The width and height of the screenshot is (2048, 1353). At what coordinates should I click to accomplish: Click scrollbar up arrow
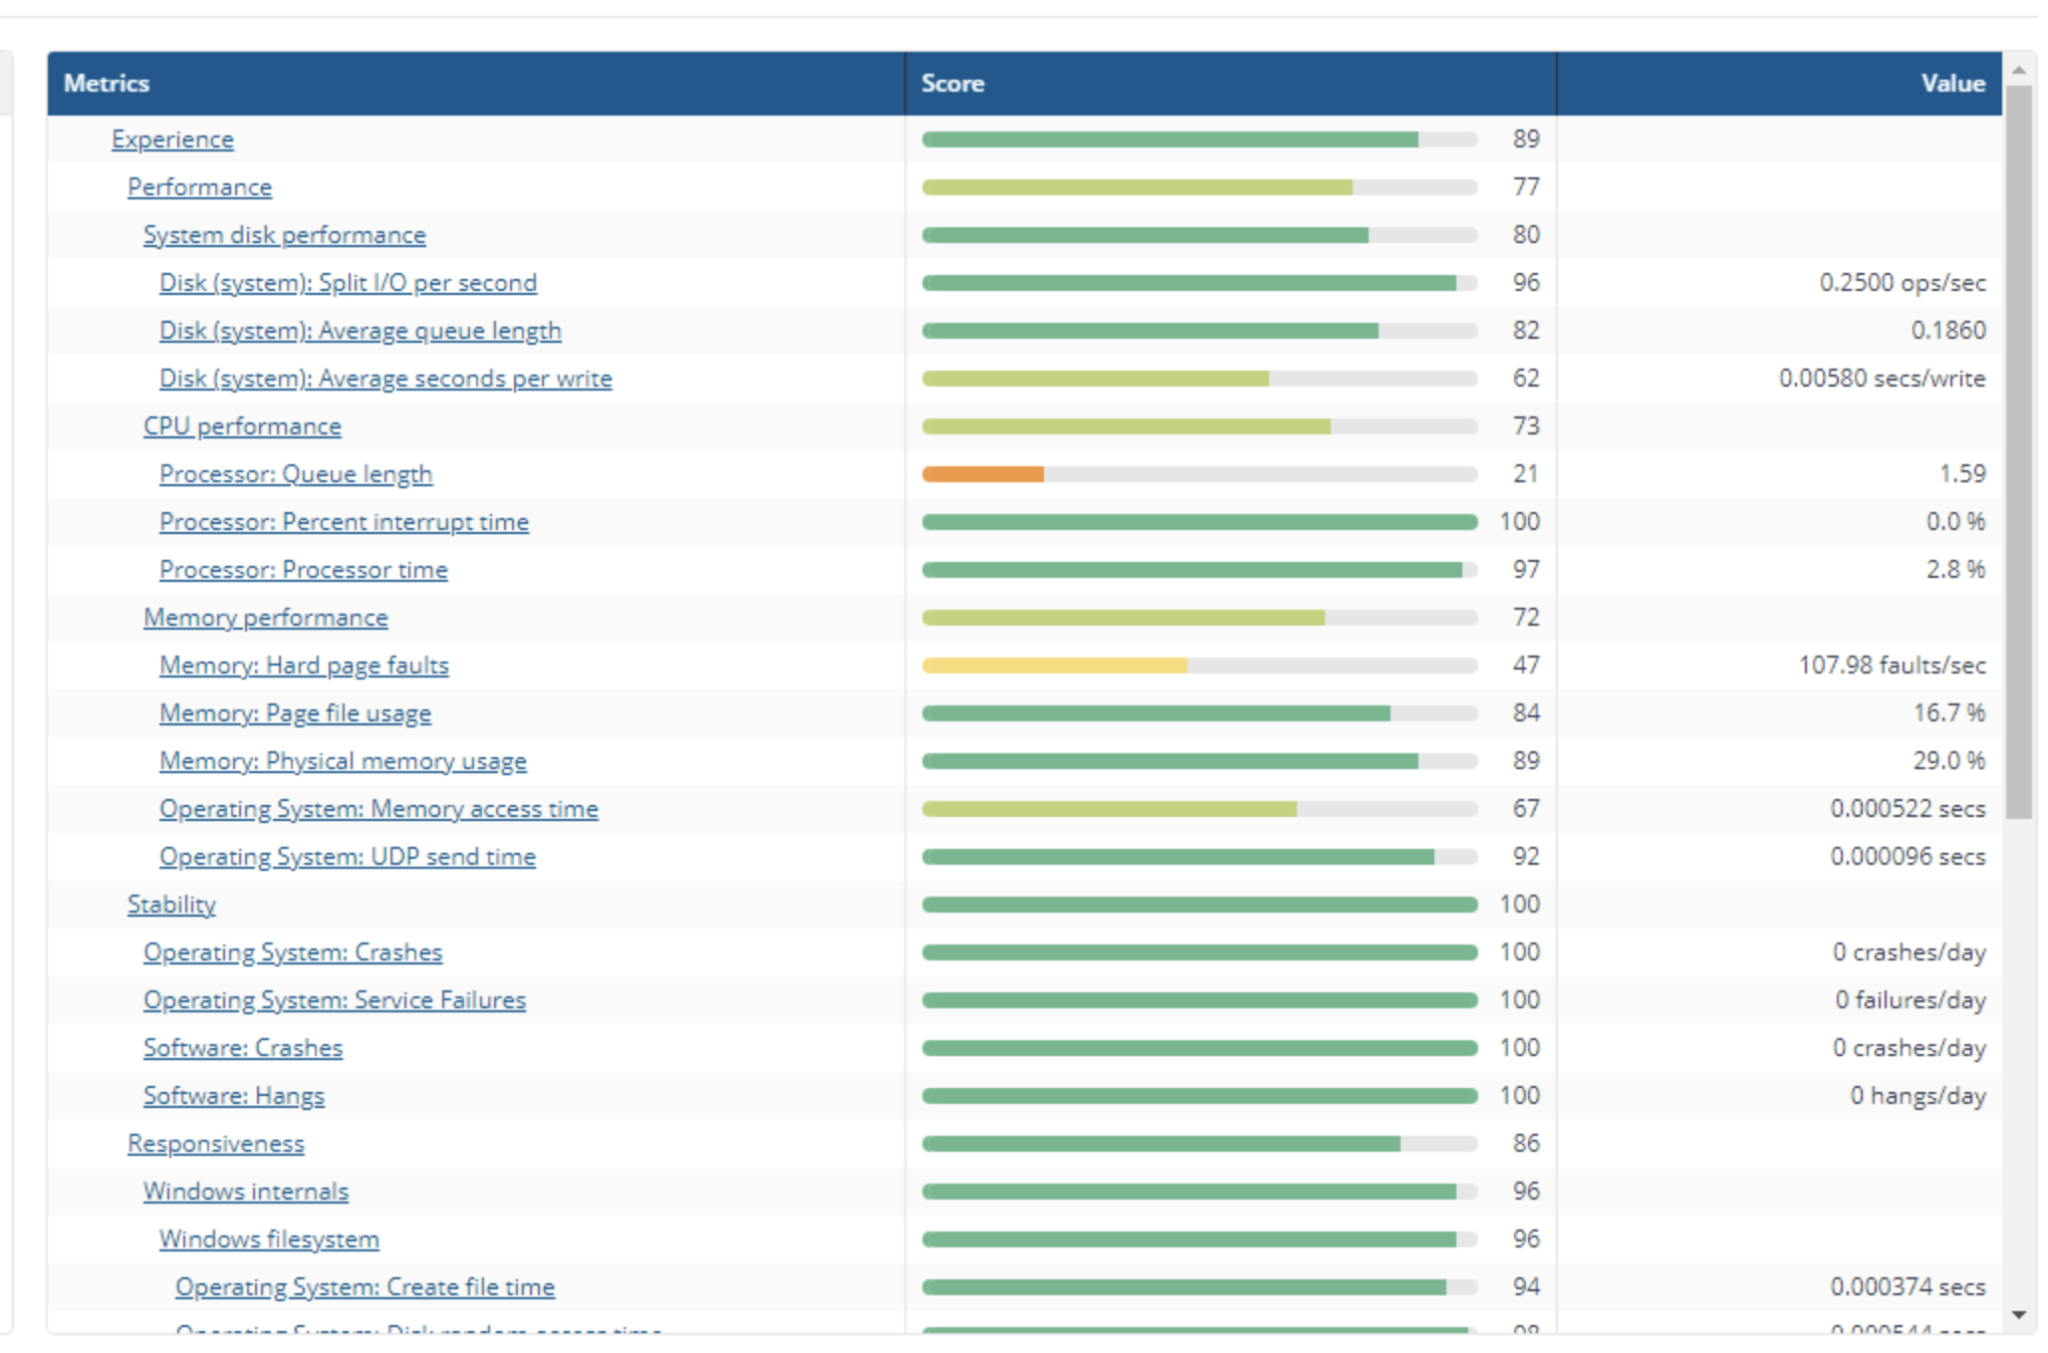point(2018,71)
